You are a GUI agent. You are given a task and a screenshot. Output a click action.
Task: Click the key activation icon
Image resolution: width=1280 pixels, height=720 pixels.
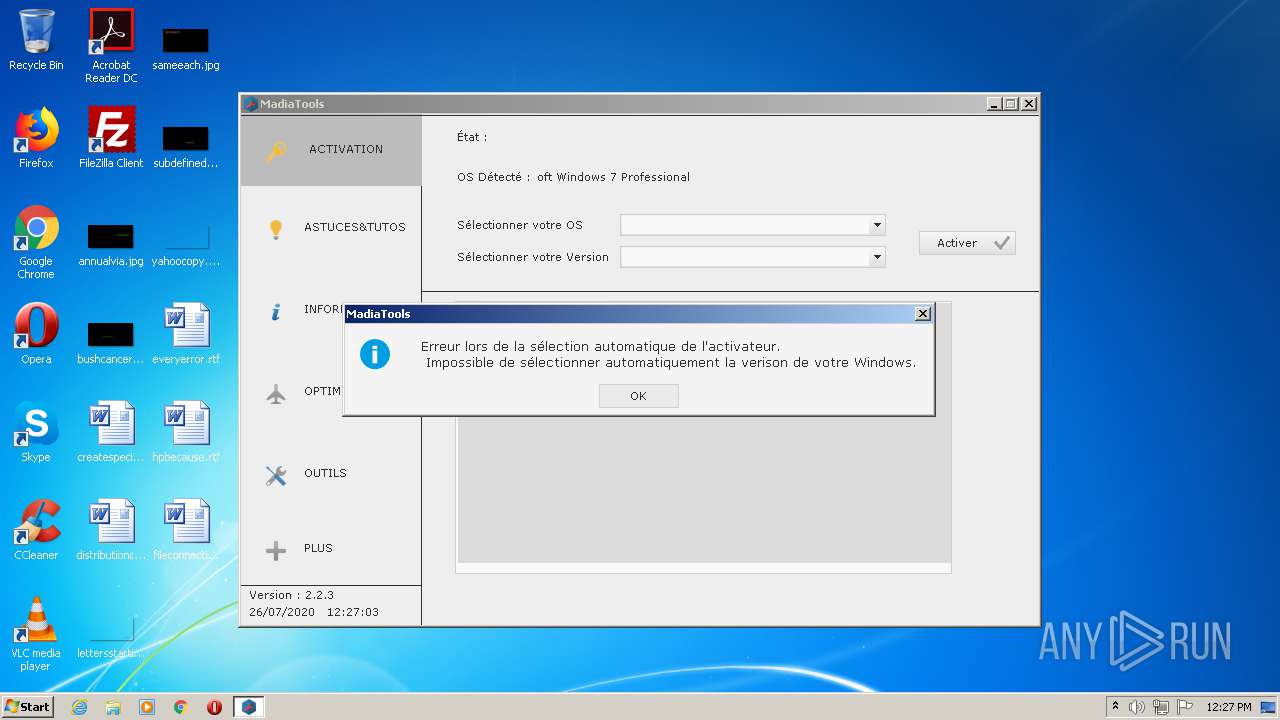[x=276, y=151]
